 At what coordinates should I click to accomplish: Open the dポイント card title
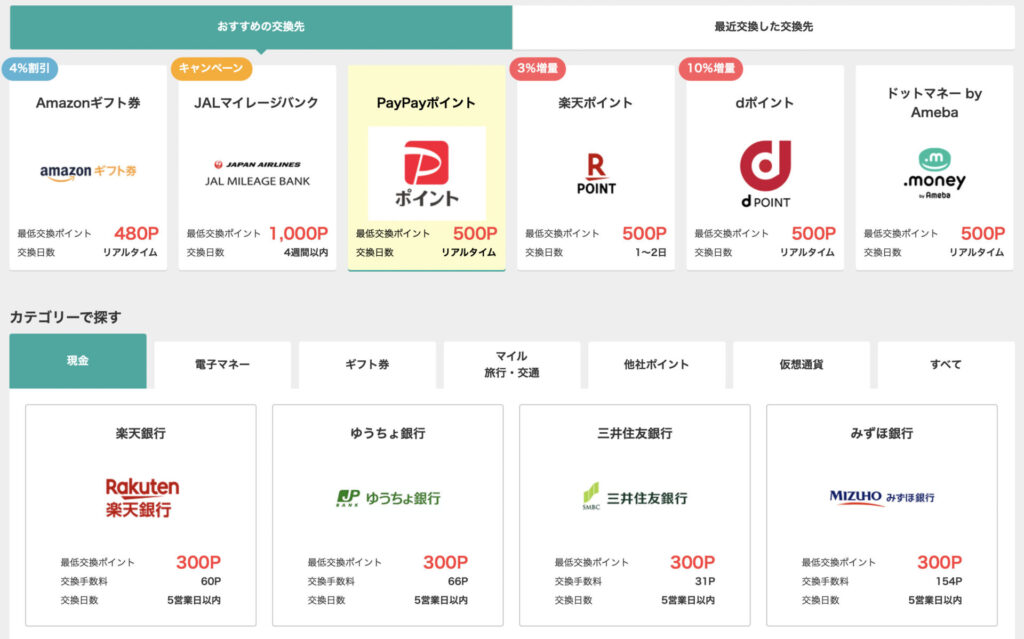click(765, 103)
